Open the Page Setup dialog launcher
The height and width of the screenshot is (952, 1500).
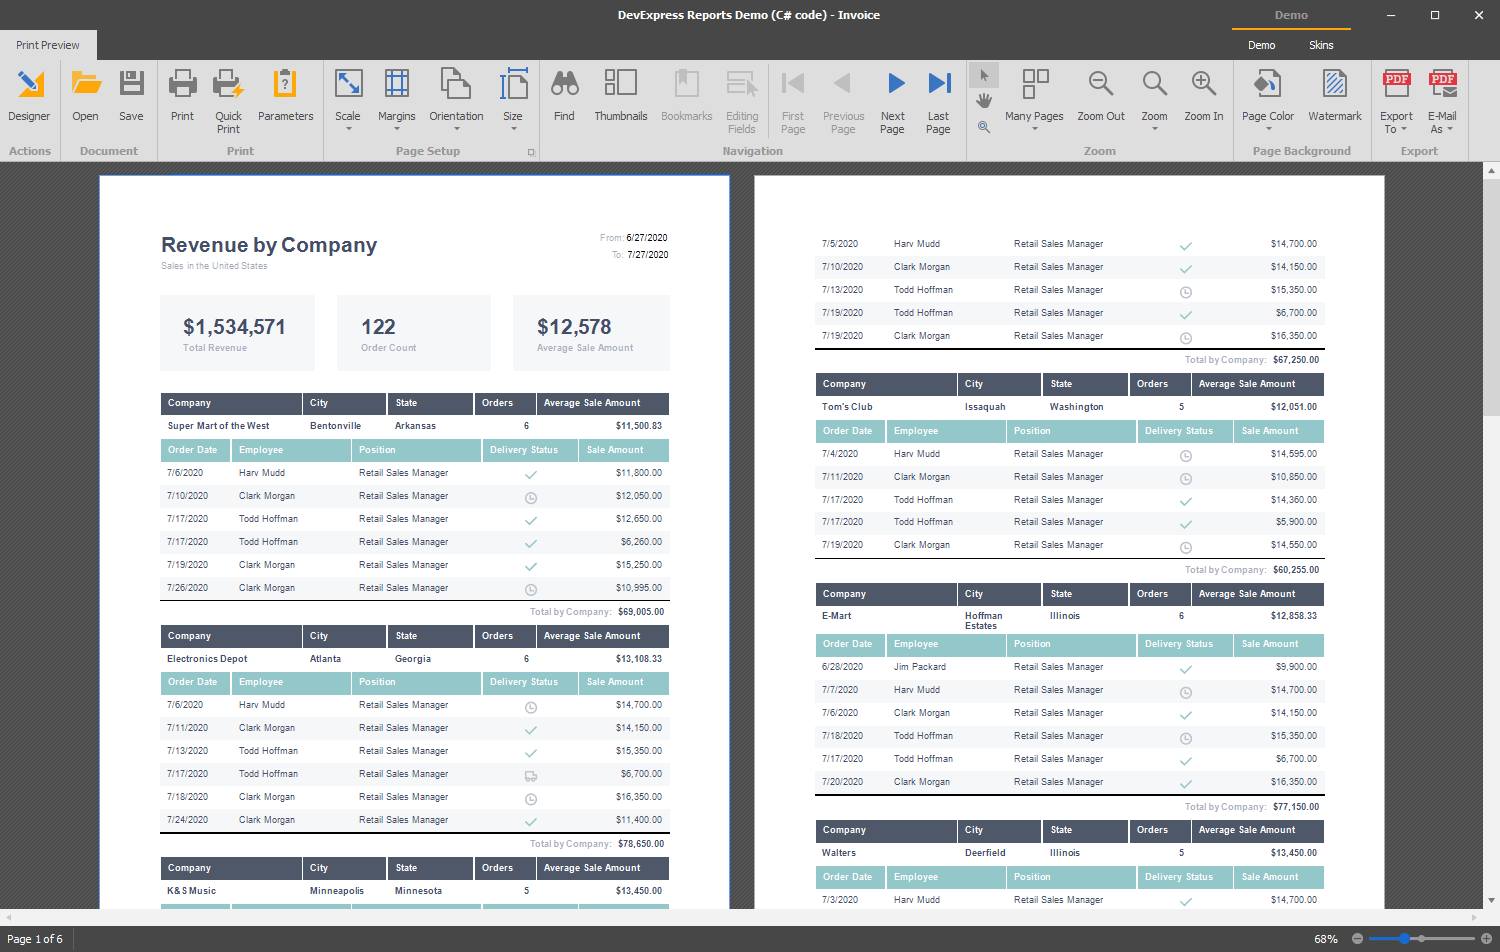[531, 152]
